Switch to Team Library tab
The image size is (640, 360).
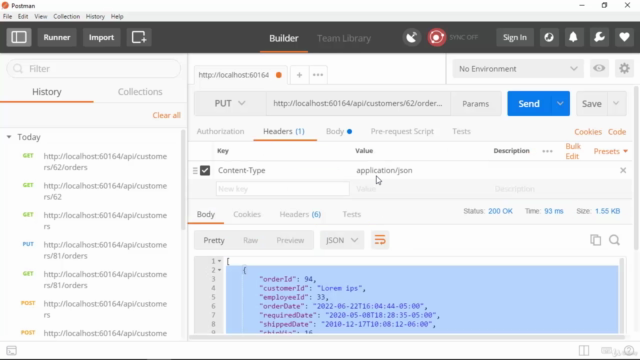344,38
